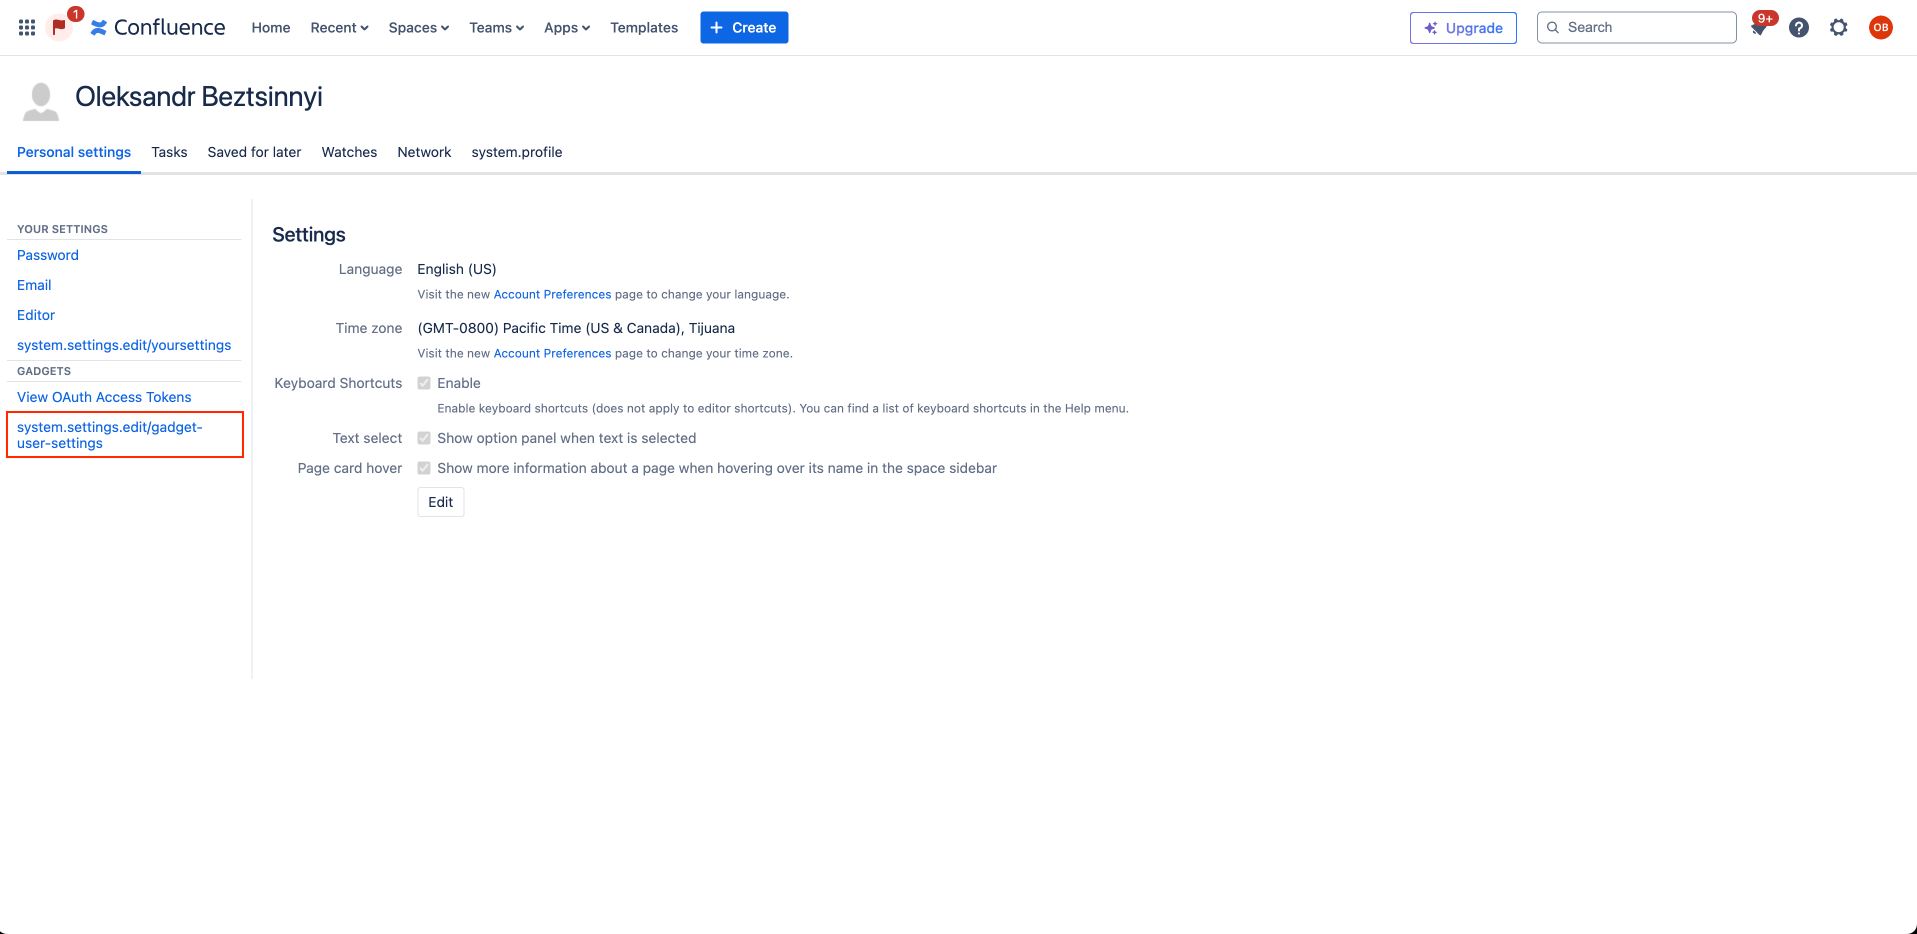Open the settings gear icon
Screen dimensions: 1917x934
pyautogui.click(x=1839, y=27)
